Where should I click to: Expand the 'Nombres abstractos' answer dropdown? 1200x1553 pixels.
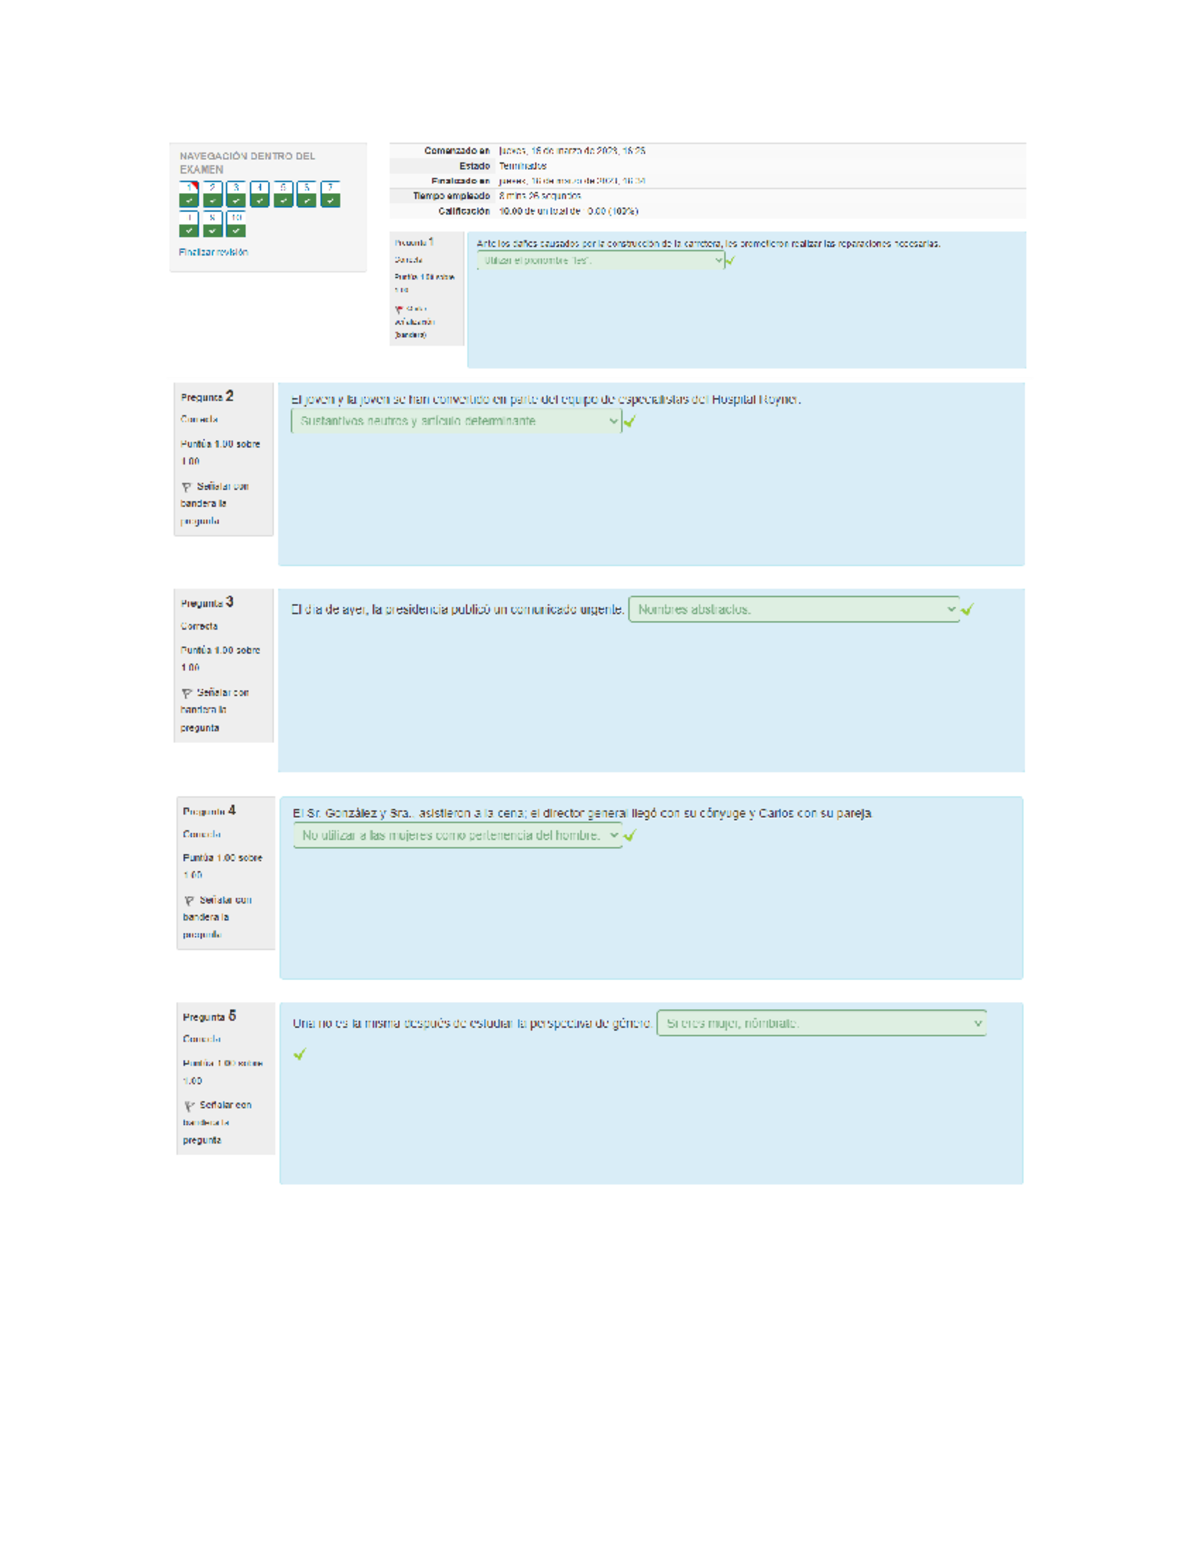point(794,609)
